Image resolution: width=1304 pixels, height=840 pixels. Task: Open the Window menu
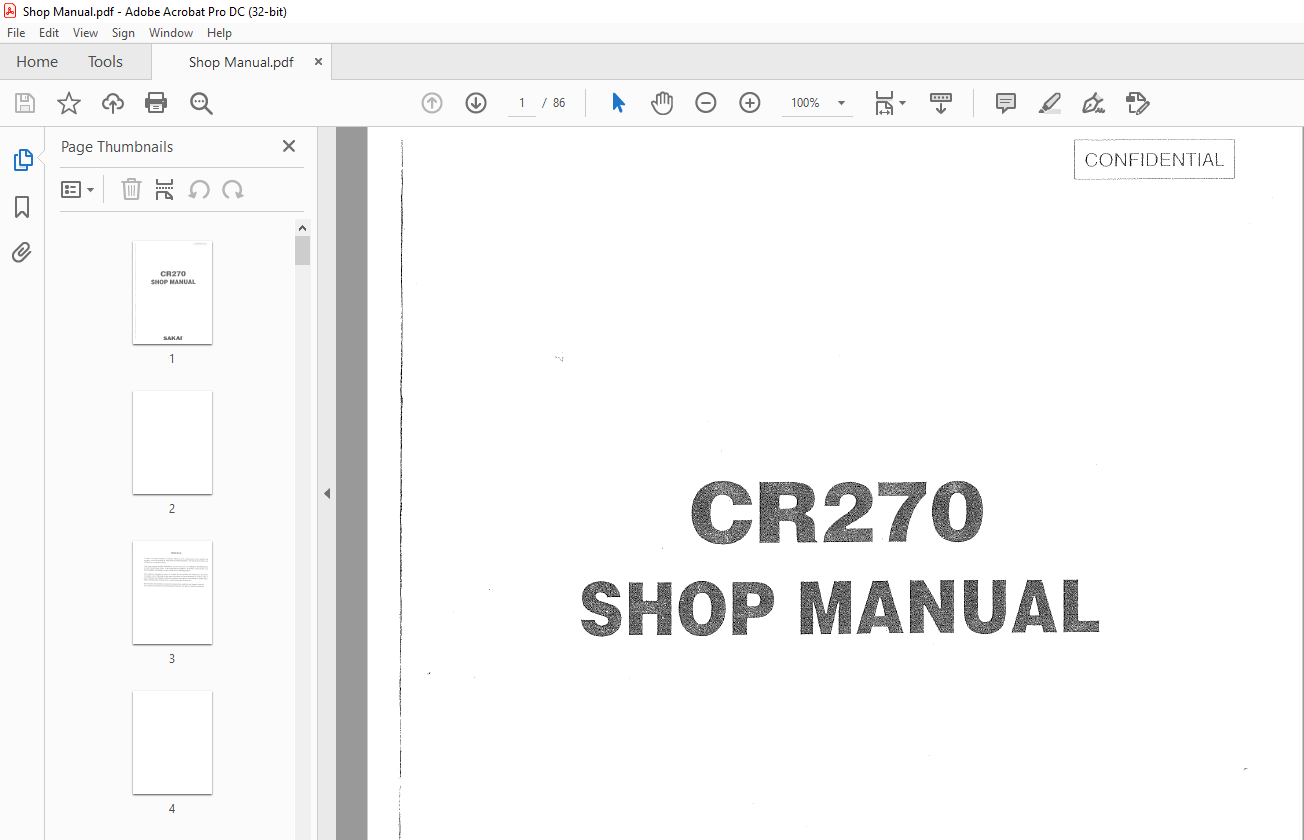coord(171,33)
